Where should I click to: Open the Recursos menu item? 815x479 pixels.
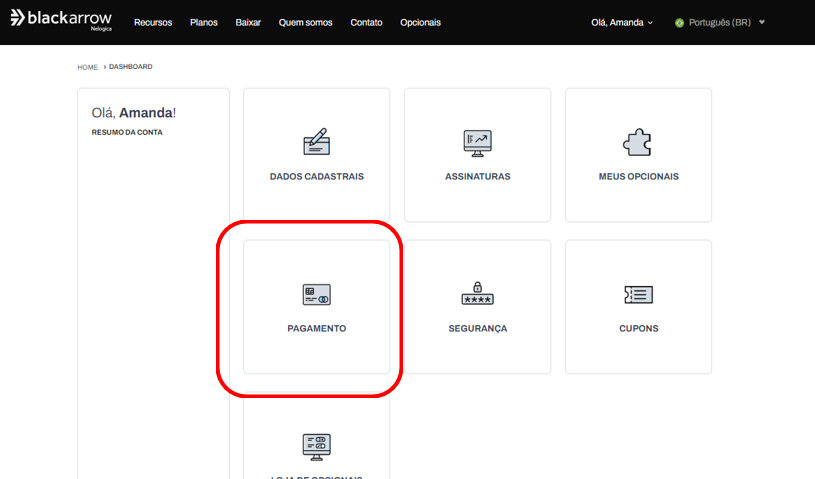point(153,22)
